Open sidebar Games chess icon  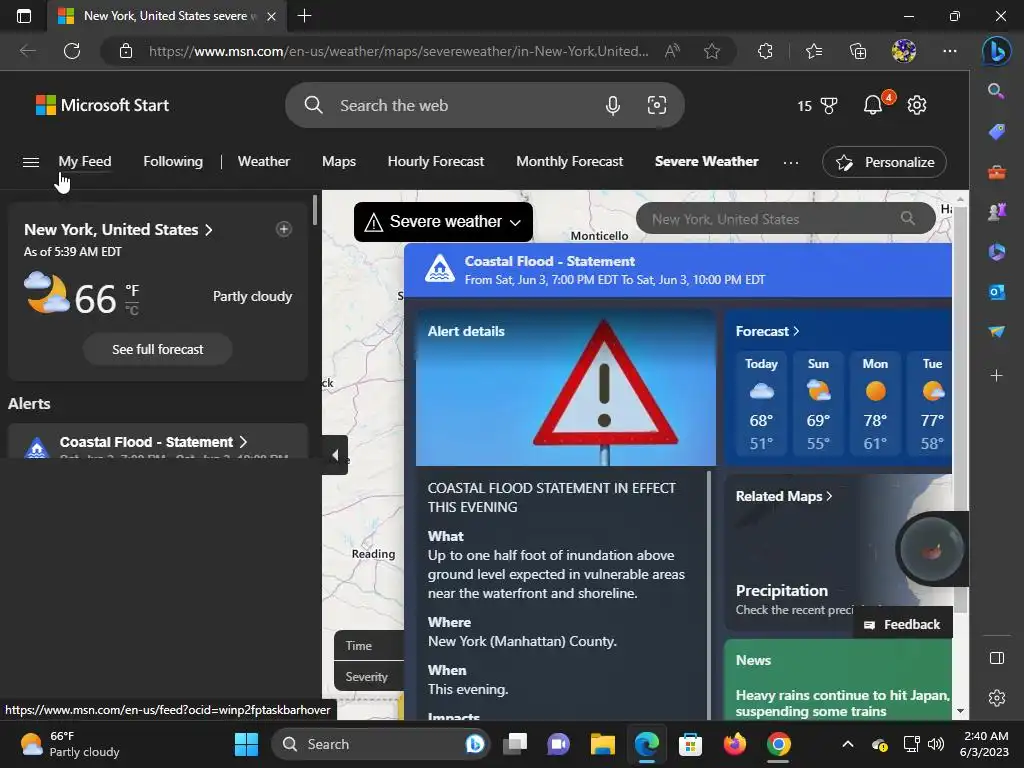997,212
